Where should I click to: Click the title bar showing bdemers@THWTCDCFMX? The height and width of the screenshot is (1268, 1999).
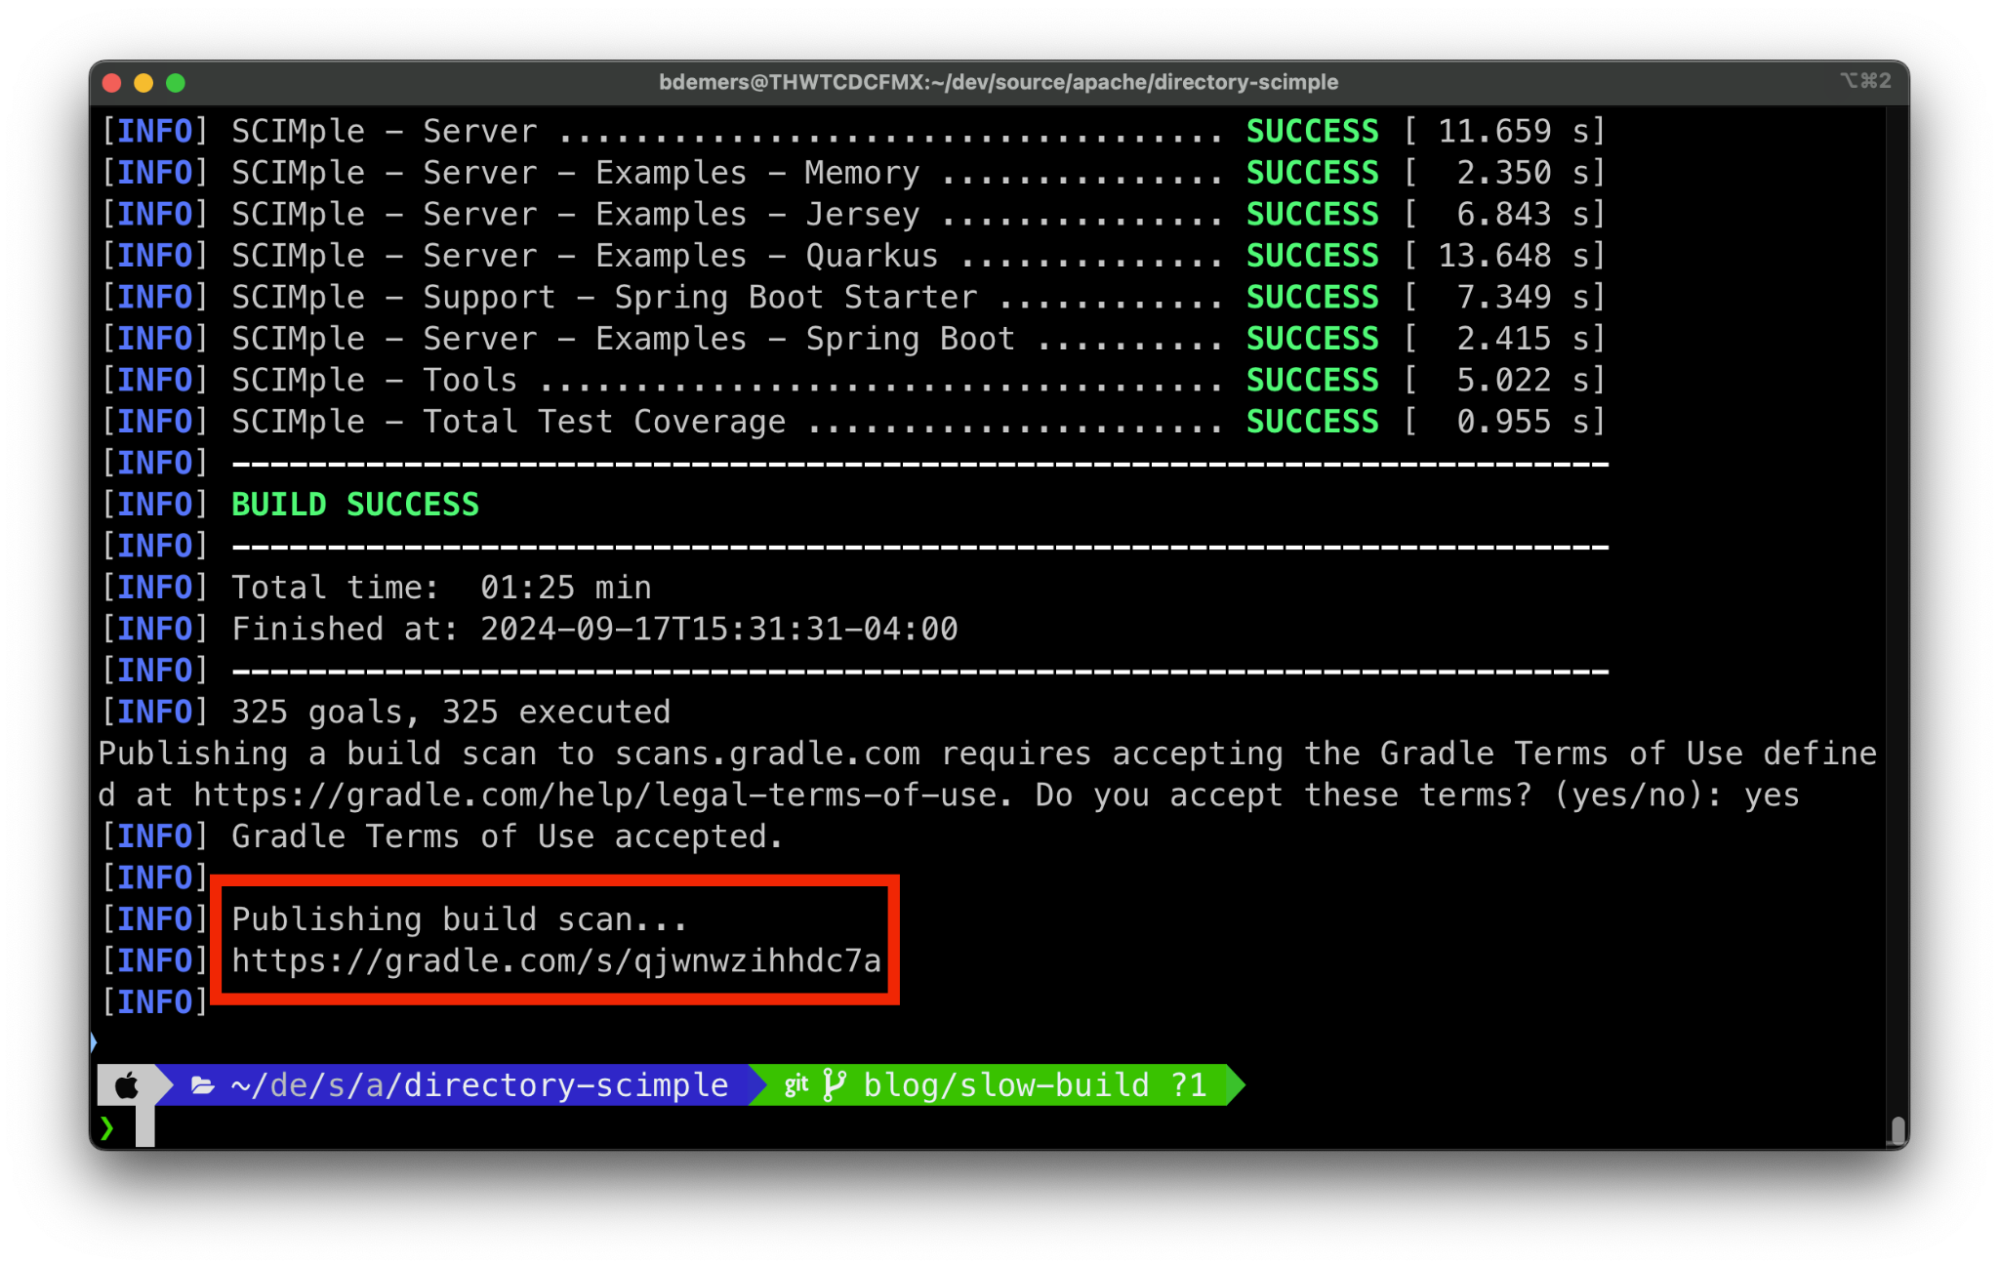pyautogui.click(x=999, y=82)
